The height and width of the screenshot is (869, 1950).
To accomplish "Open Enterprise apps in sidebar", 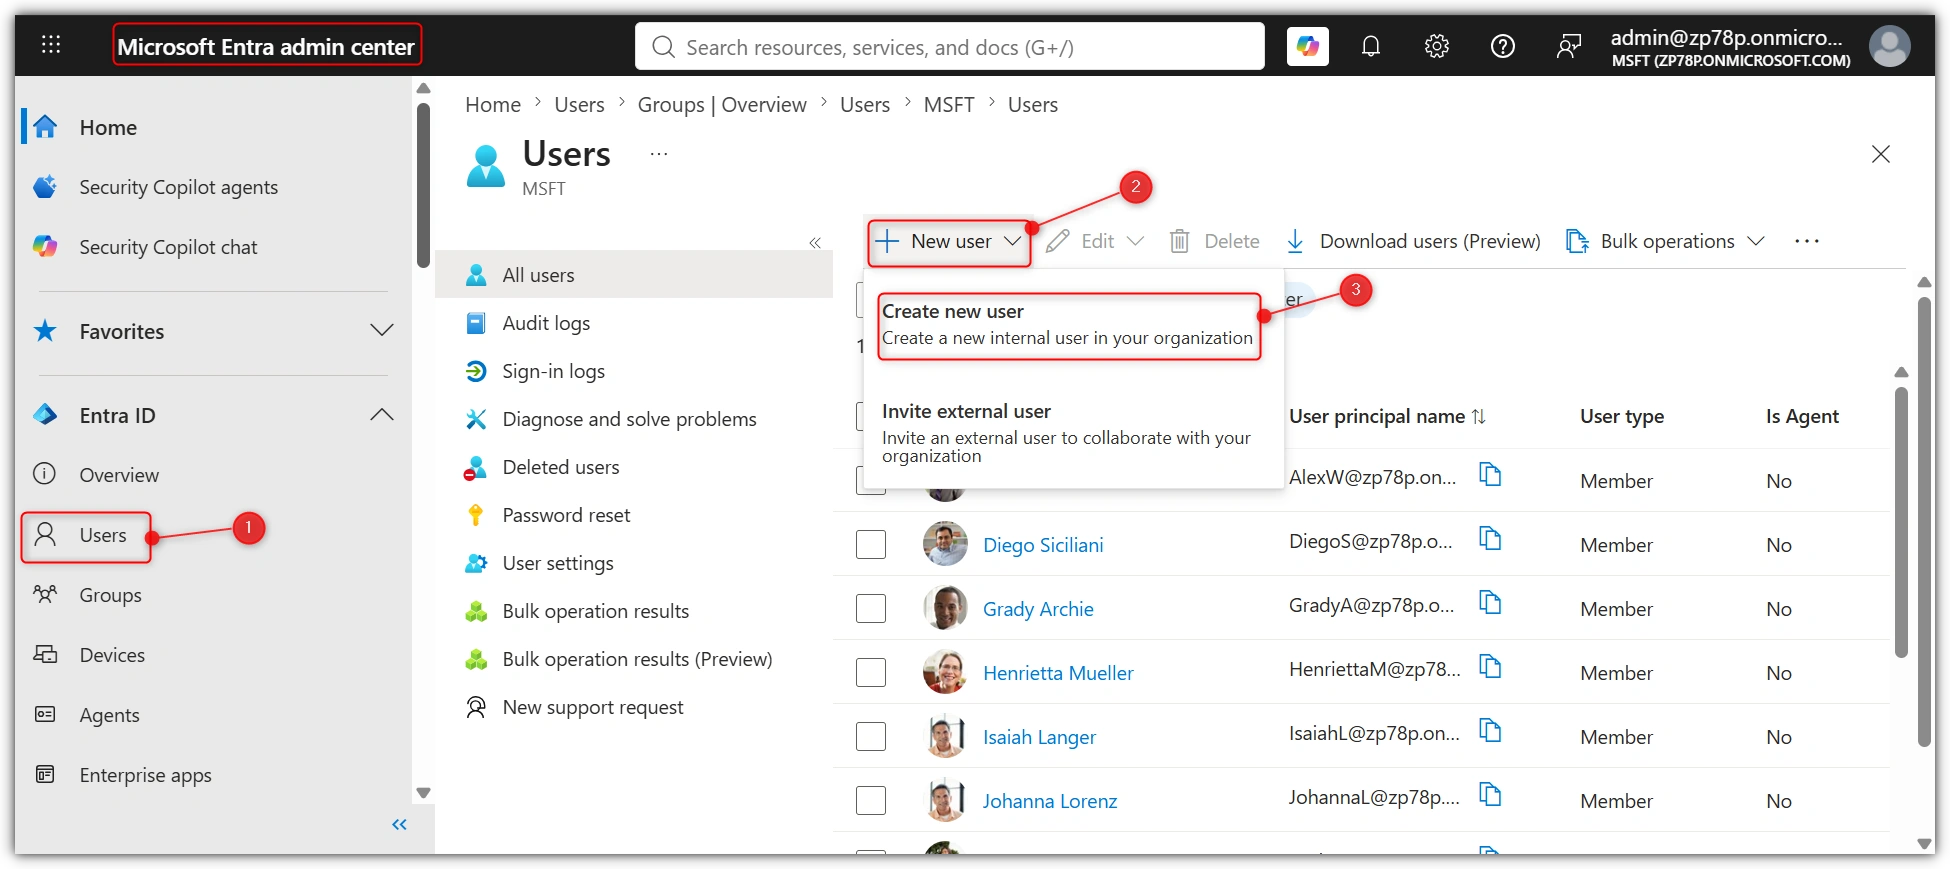I will pos(145,775).
